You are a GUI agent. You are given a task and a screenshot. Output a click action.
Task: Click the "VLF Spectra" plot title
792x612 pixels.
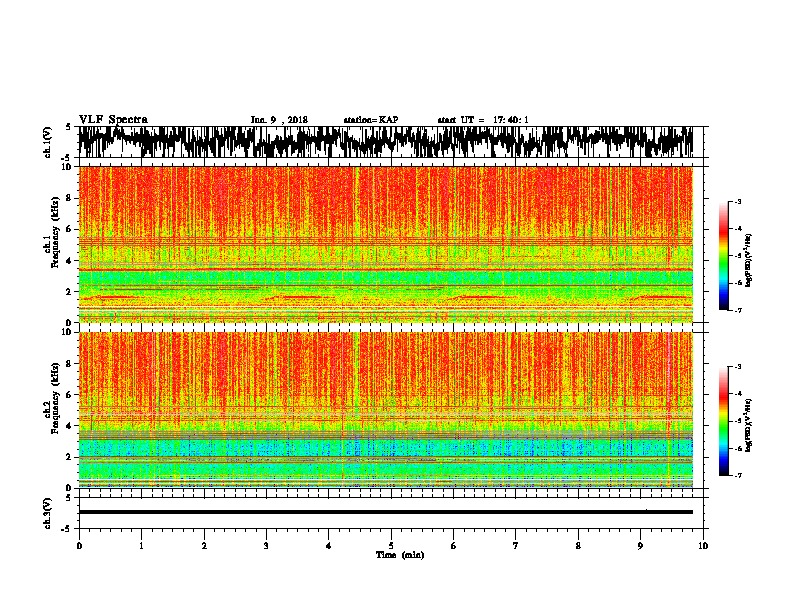[113, 120]
